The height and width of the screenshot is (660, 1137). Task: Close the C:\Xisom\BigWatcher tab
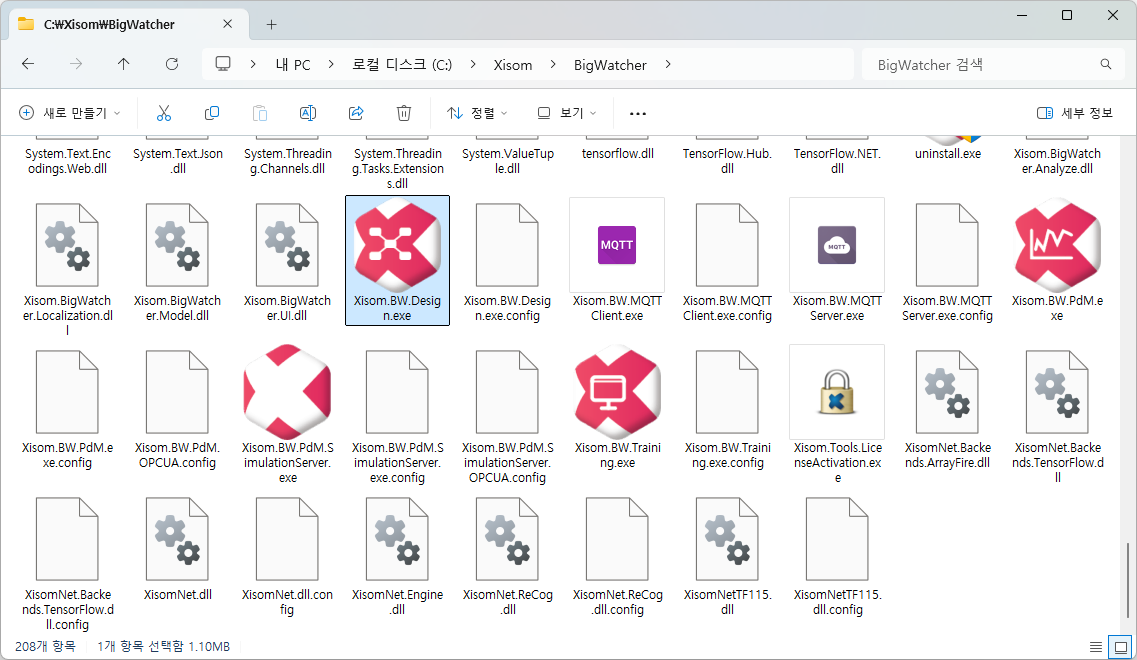227,24
